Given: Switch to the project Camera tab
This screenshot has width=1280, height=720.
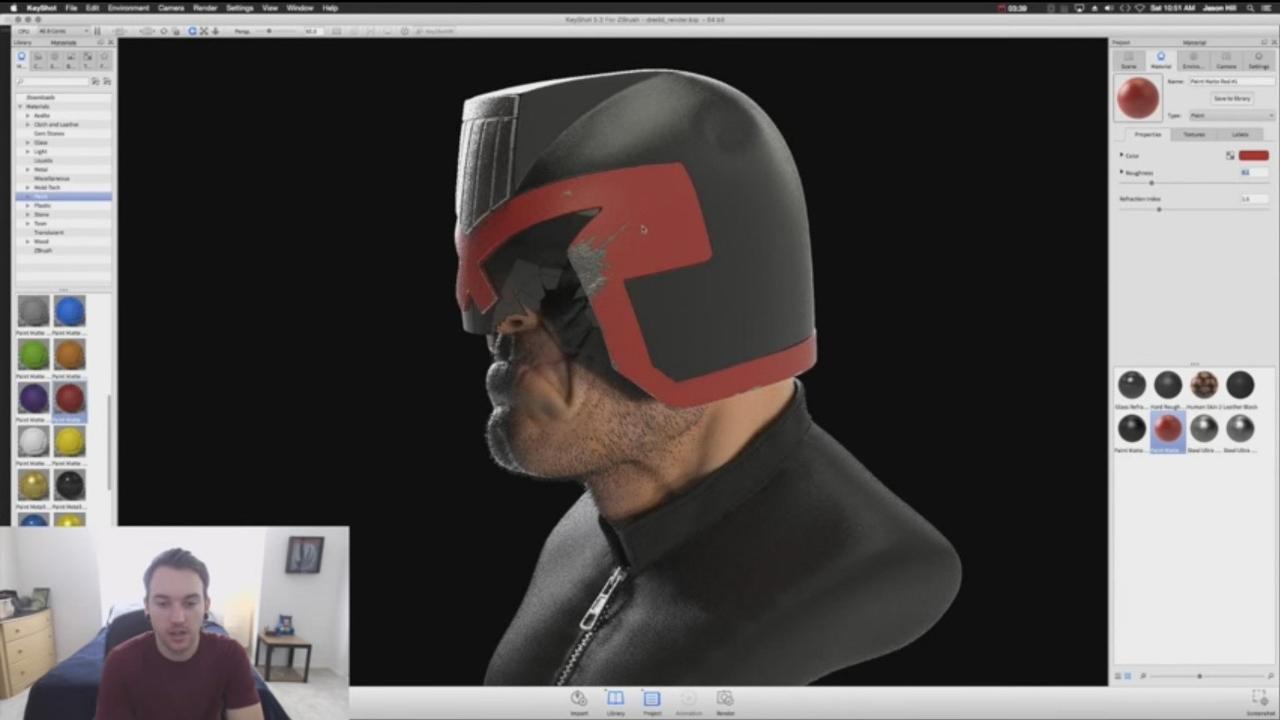Looking at the screenshot, I should (1226, 61).
